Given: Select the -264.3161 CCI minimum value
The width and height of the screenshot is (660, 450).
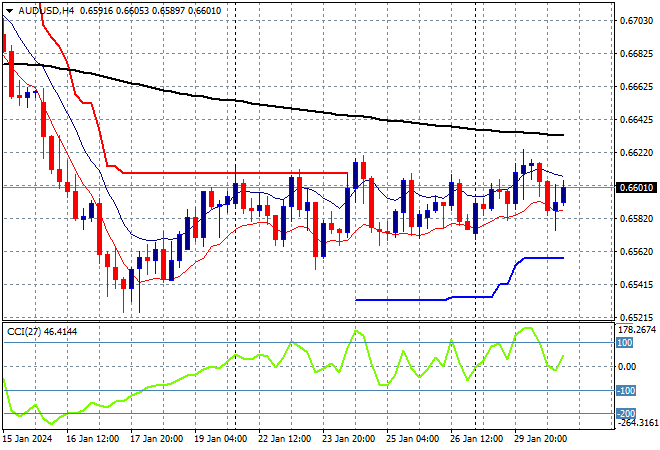Looking at the screenshot, I should coord(637,422).
